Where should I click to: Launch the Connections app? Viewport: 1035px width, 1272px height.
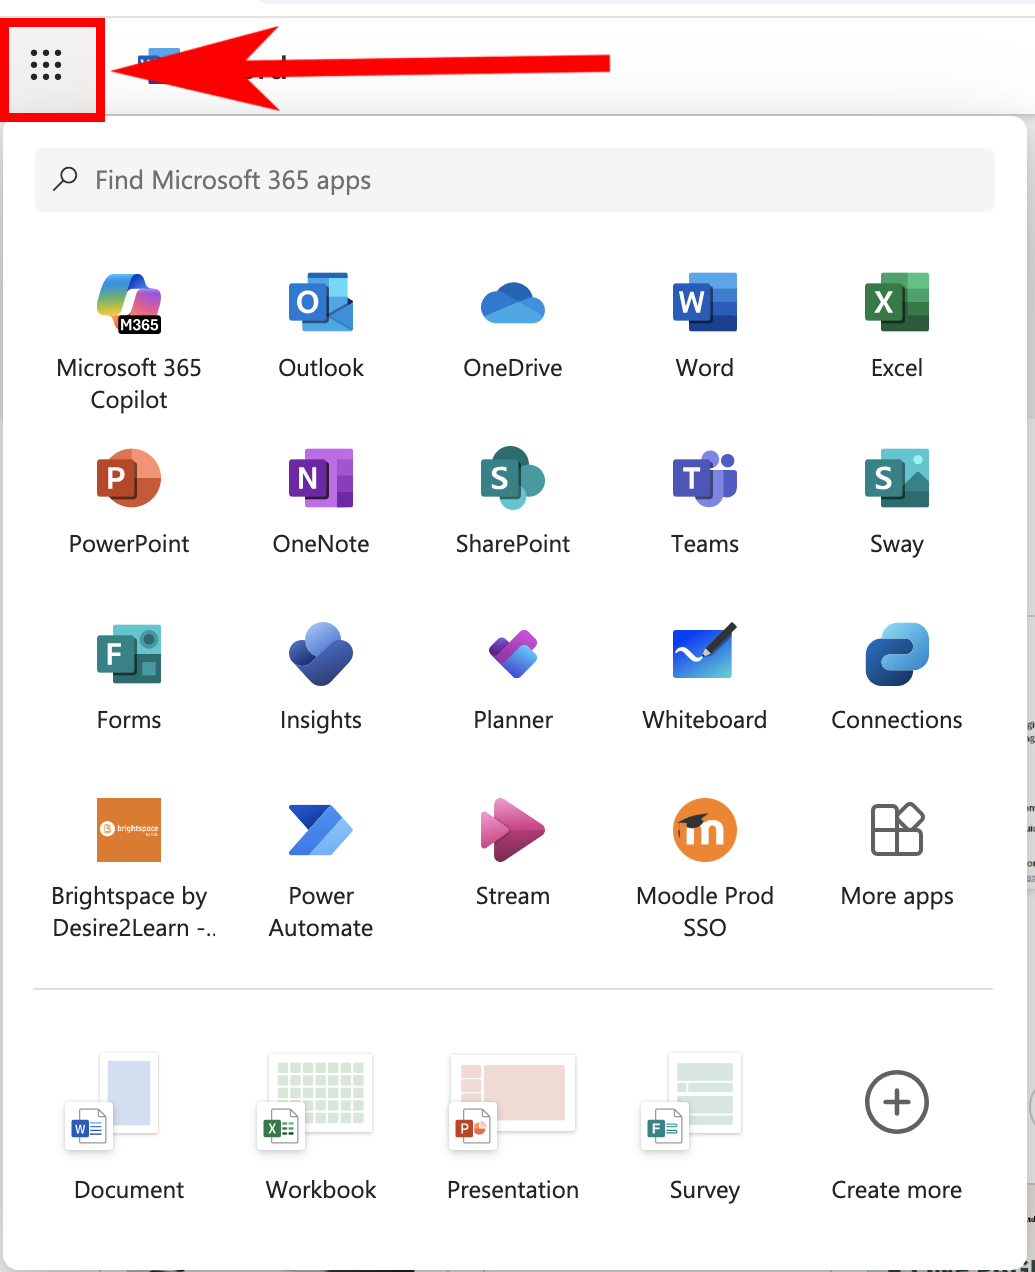pos(897,678)
